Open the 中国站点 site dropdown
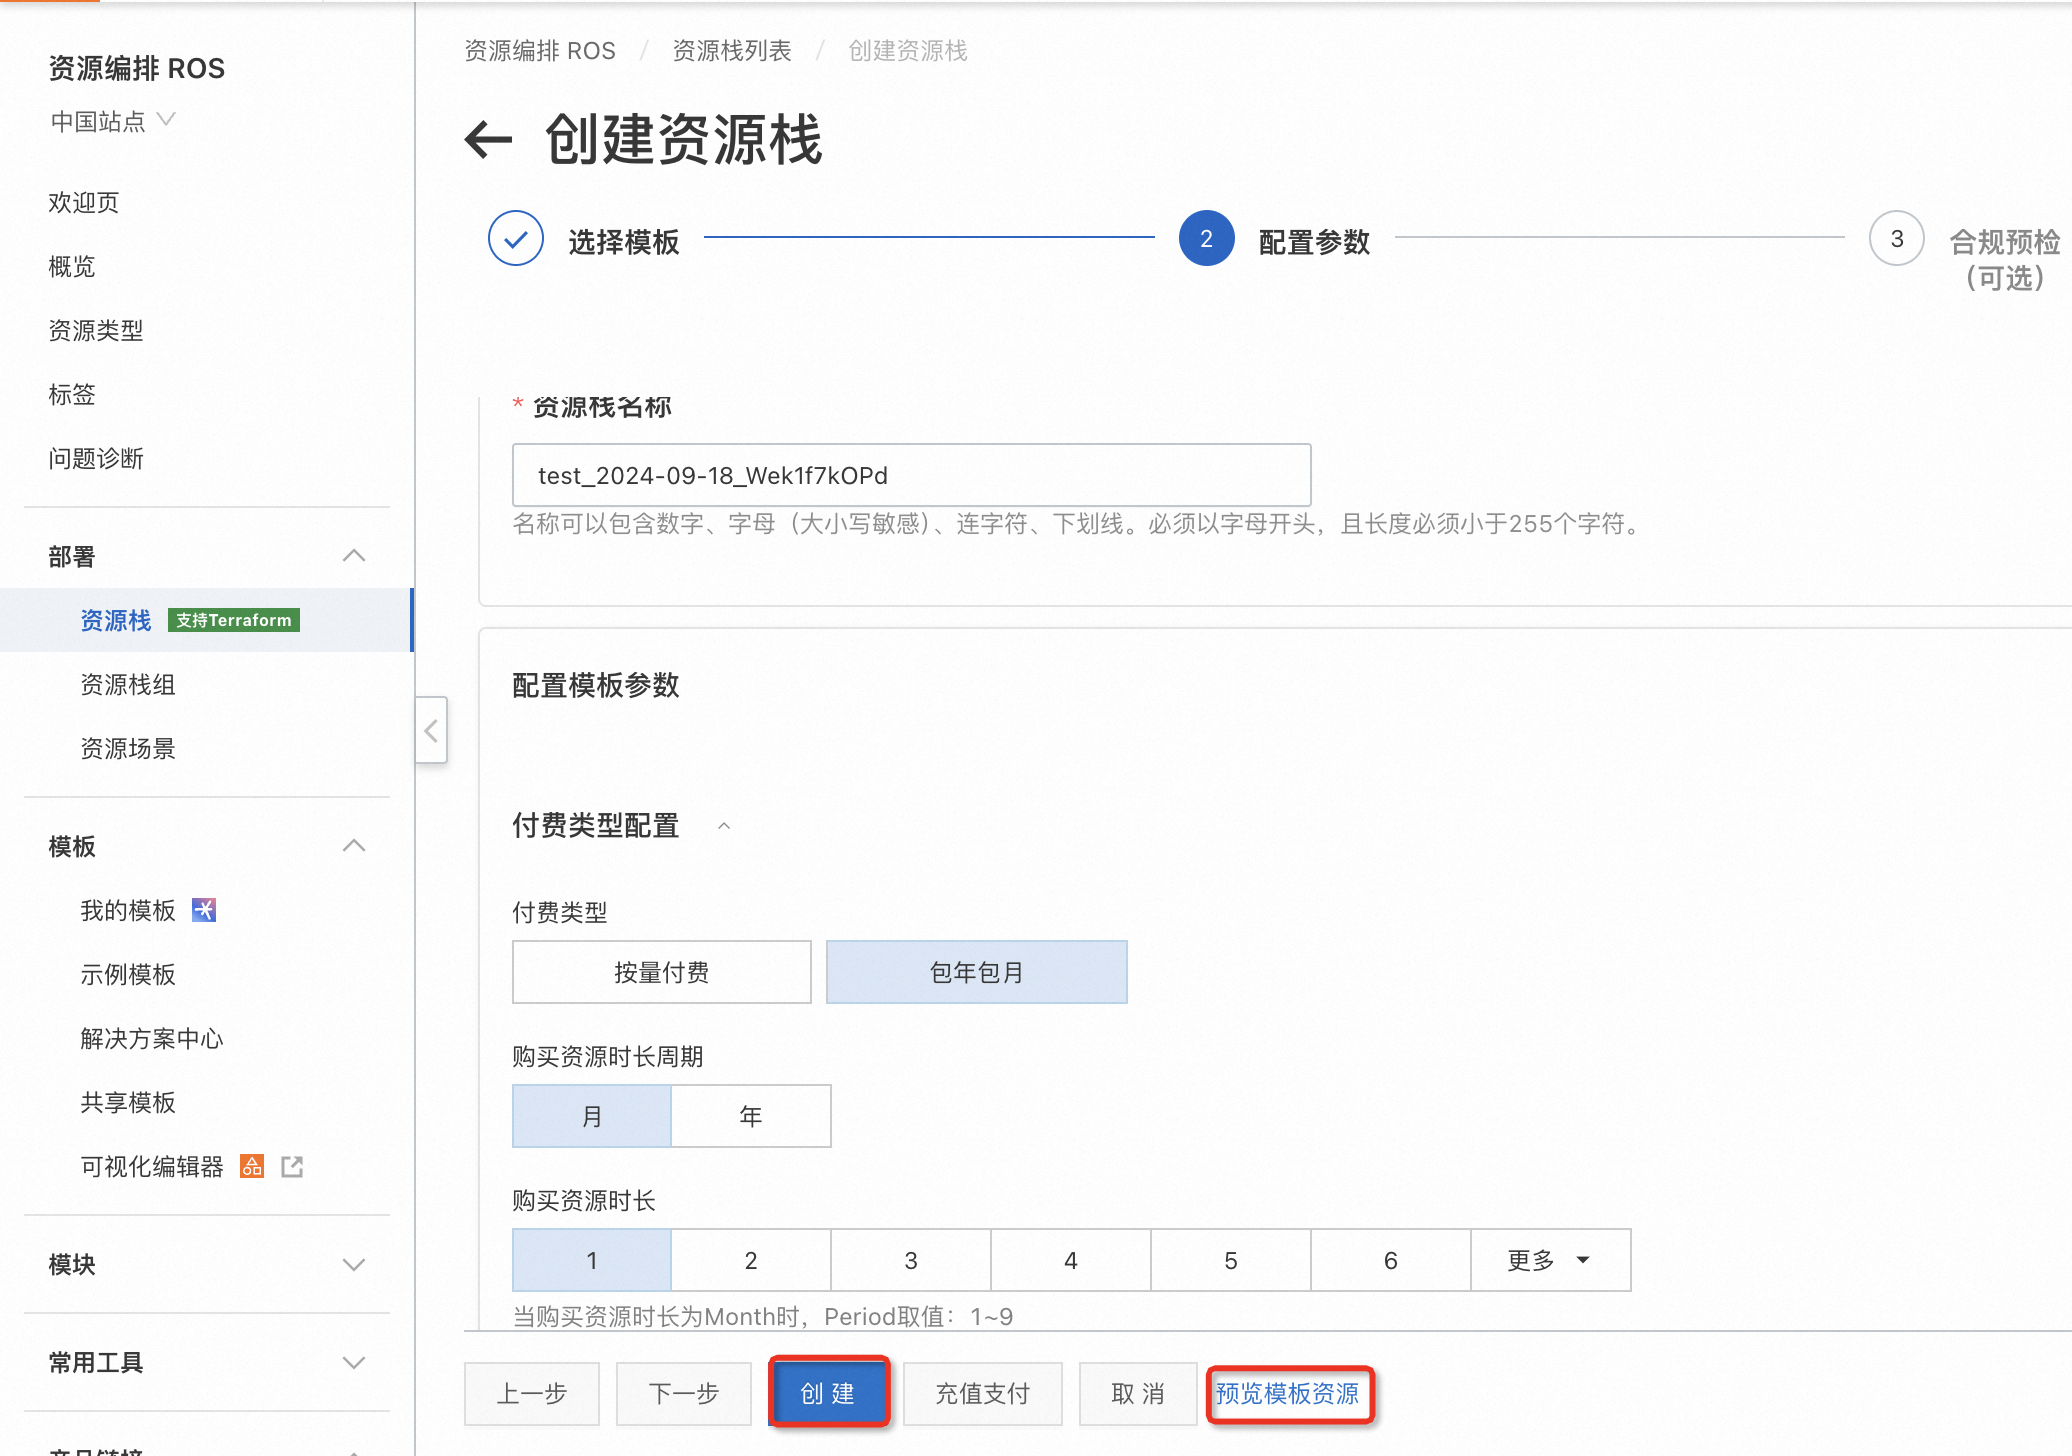The image size is (2072, 1456). click(113, 121)
